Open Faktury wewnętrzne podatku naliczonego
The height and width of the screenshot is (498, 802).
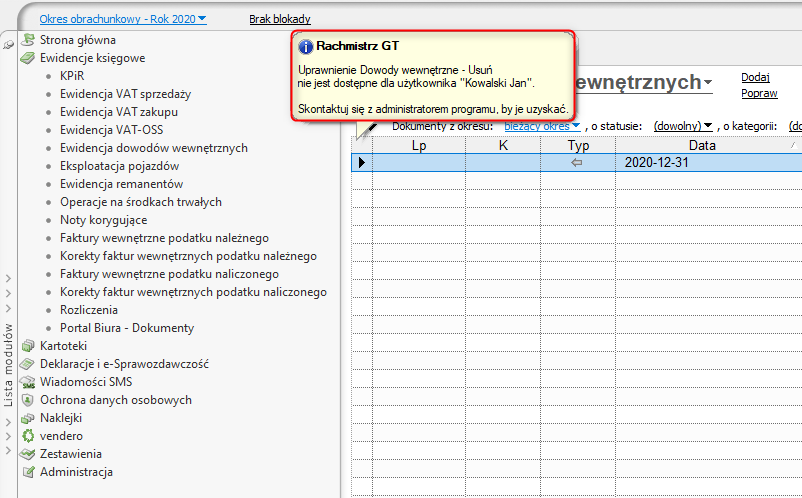pyautogui.click(x=169, y=274)
